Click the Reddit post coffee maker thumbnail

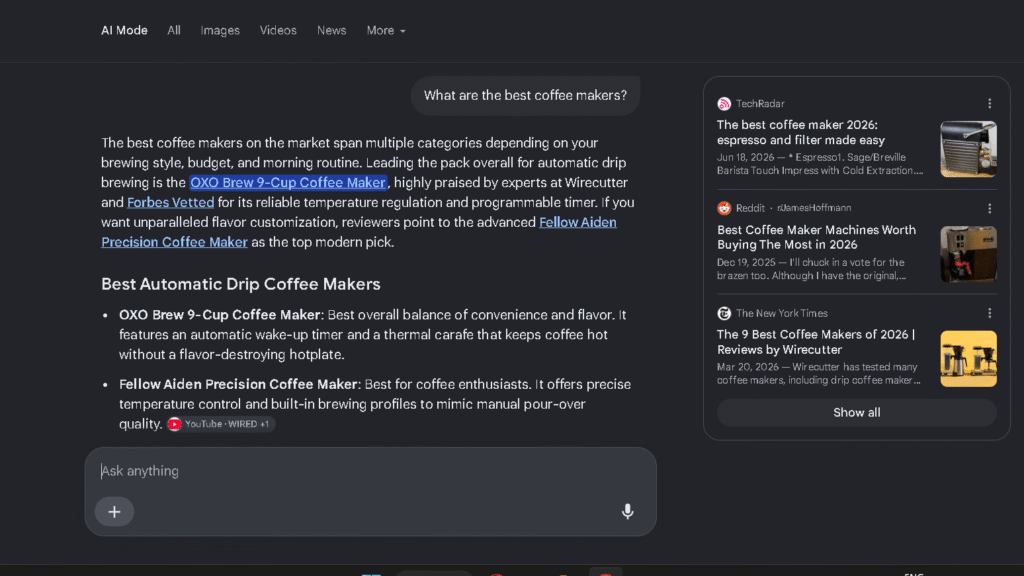point(968,254)
